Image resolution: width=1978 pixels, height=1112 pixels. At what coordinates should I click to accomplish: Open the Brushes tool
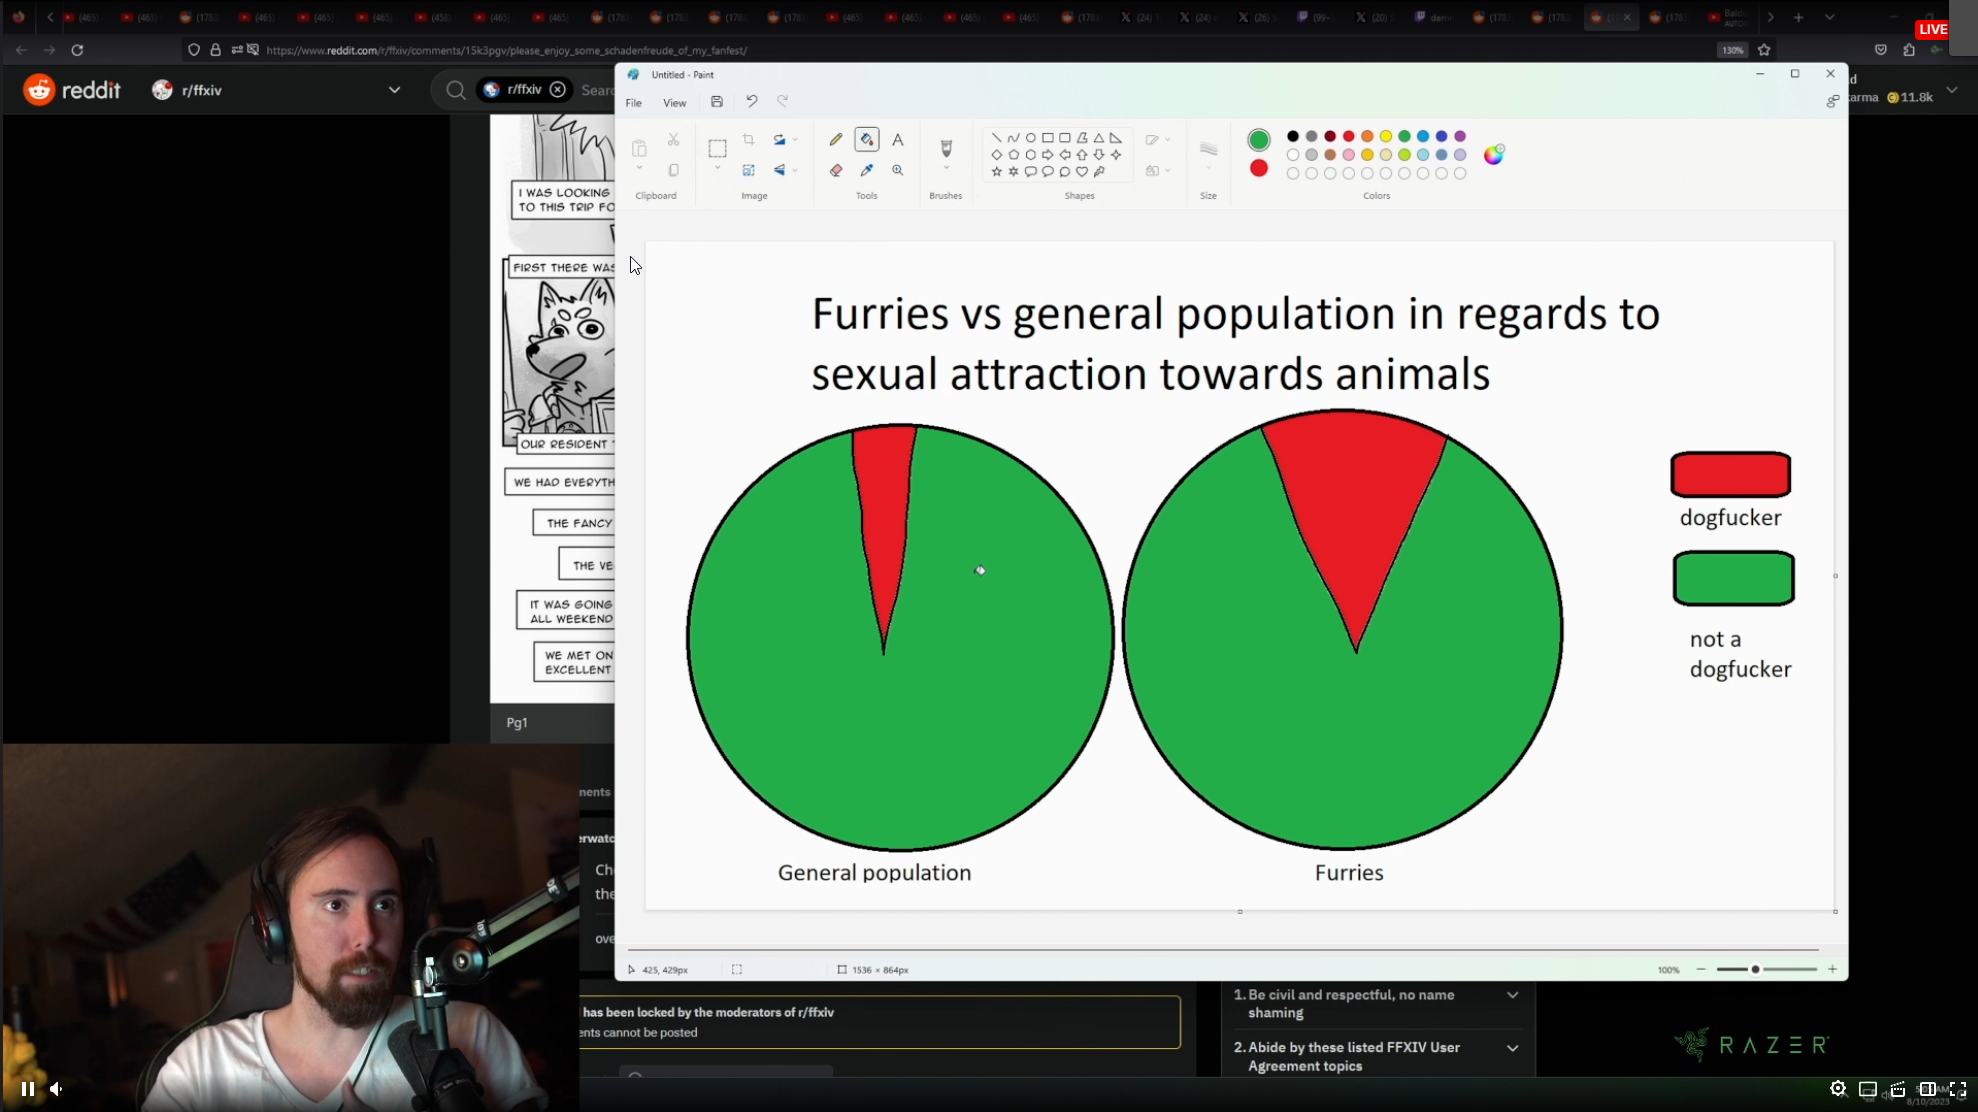click(x=946, y=148)
